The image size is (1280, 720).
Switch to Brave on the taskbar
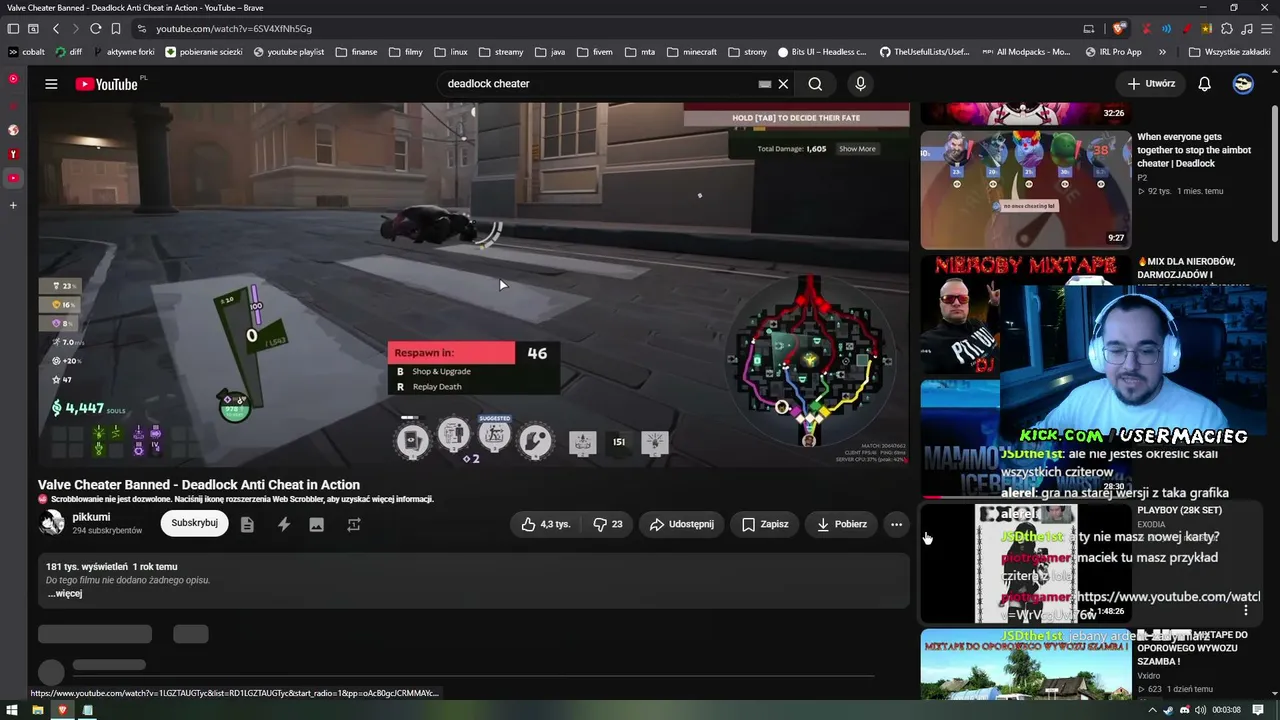(62, 710)
